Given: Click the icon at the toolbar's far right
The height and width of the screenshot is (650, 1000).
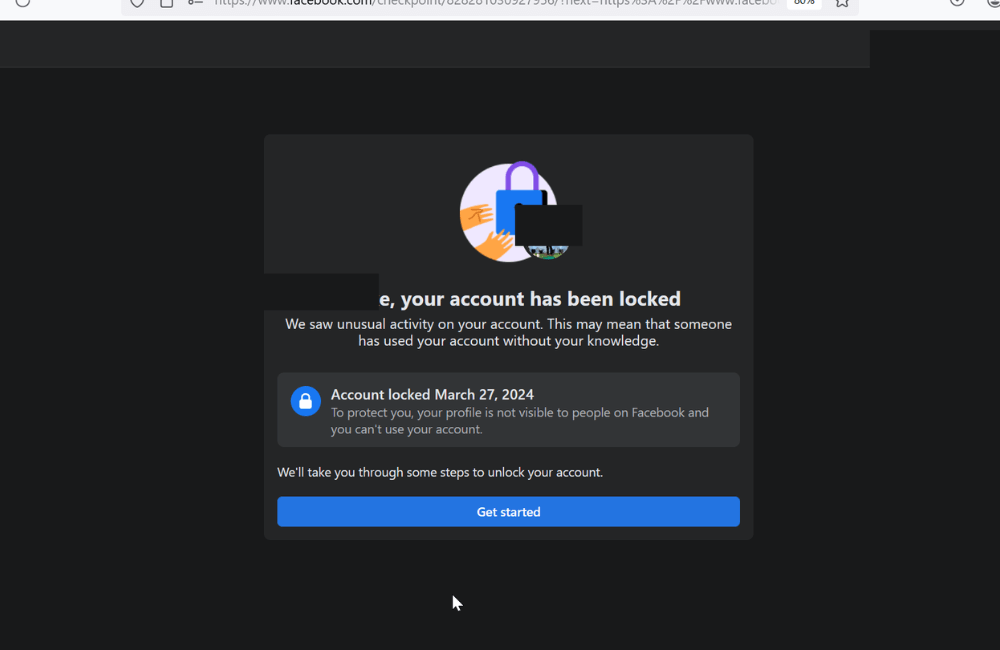Looking at the screenshot, I should pos(989,3).
